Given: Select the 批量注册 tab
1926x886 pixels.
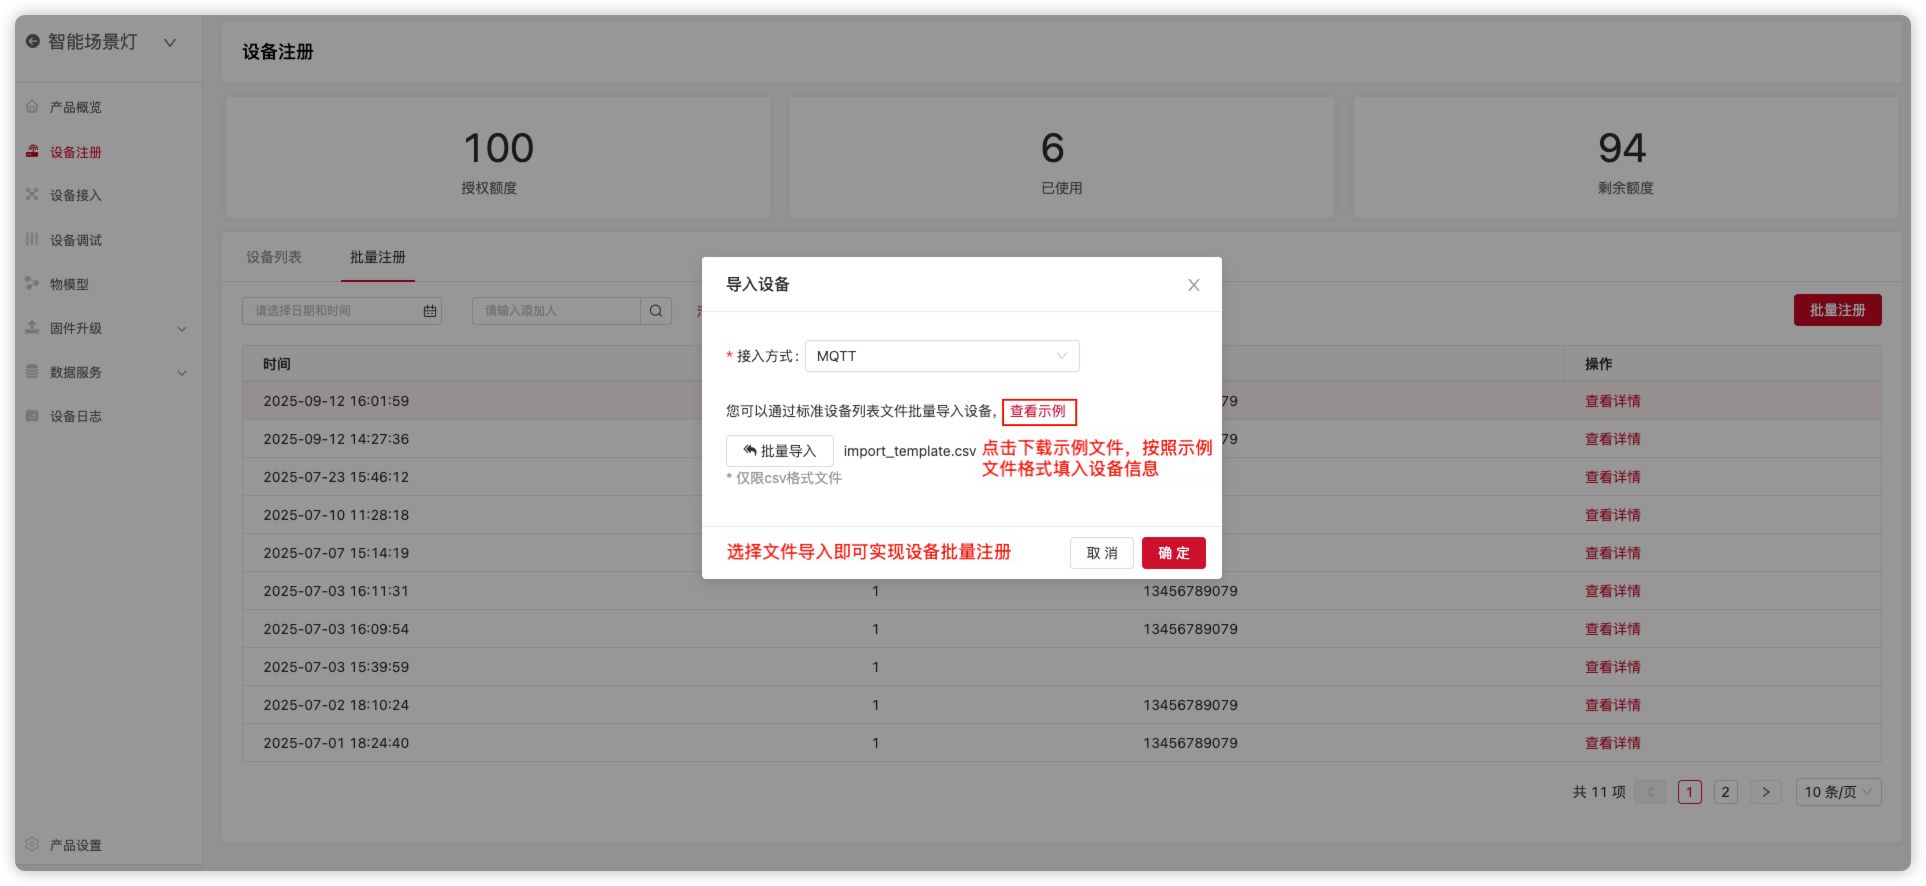Looking at the screenshot, I should [377, 257].
